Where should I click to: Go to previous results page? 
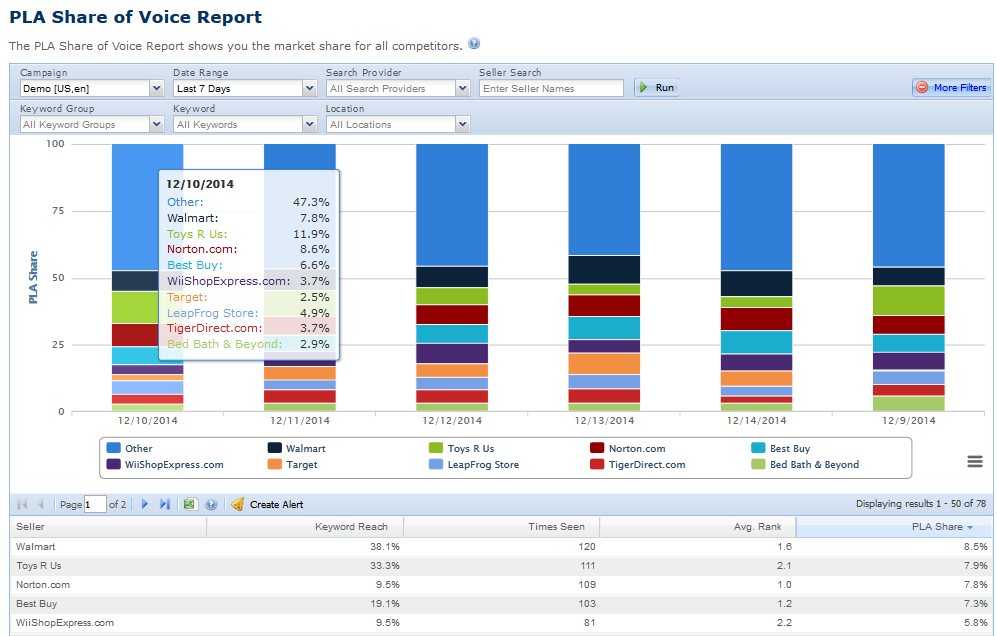point(40,504)
